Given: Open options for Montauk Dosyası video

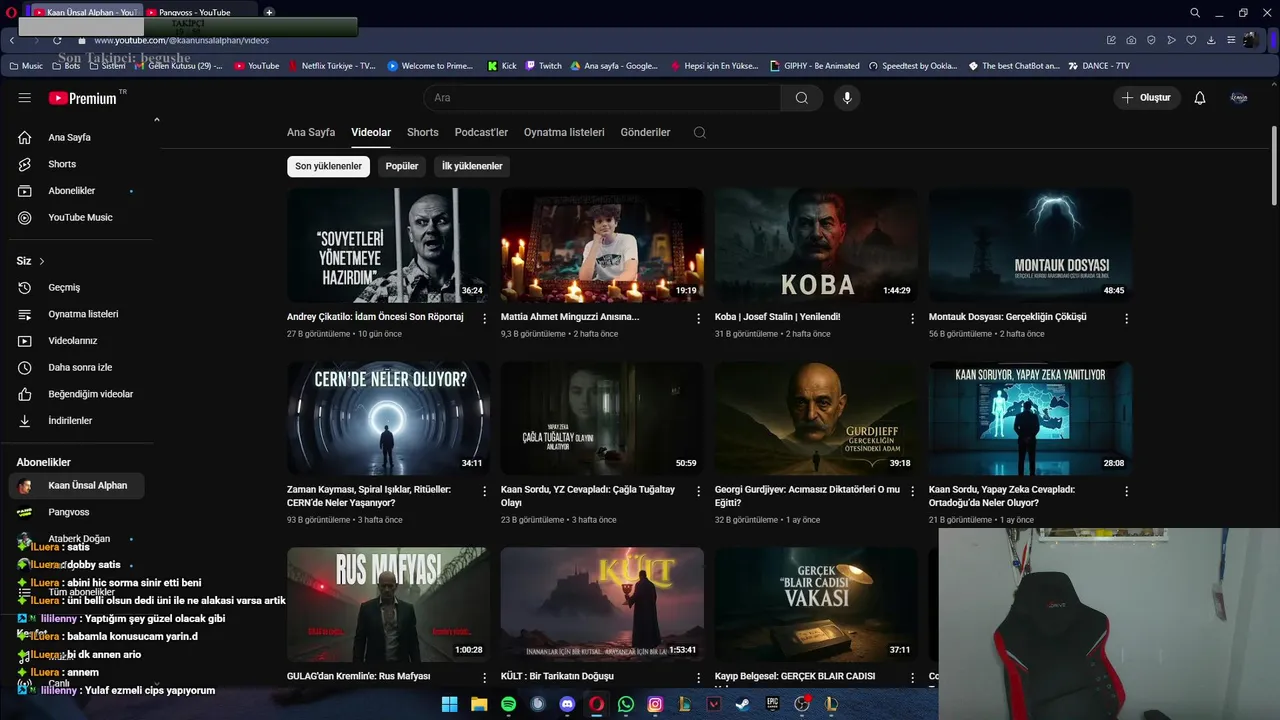Looking at the screenshot, I should [x=1126, y=318].
